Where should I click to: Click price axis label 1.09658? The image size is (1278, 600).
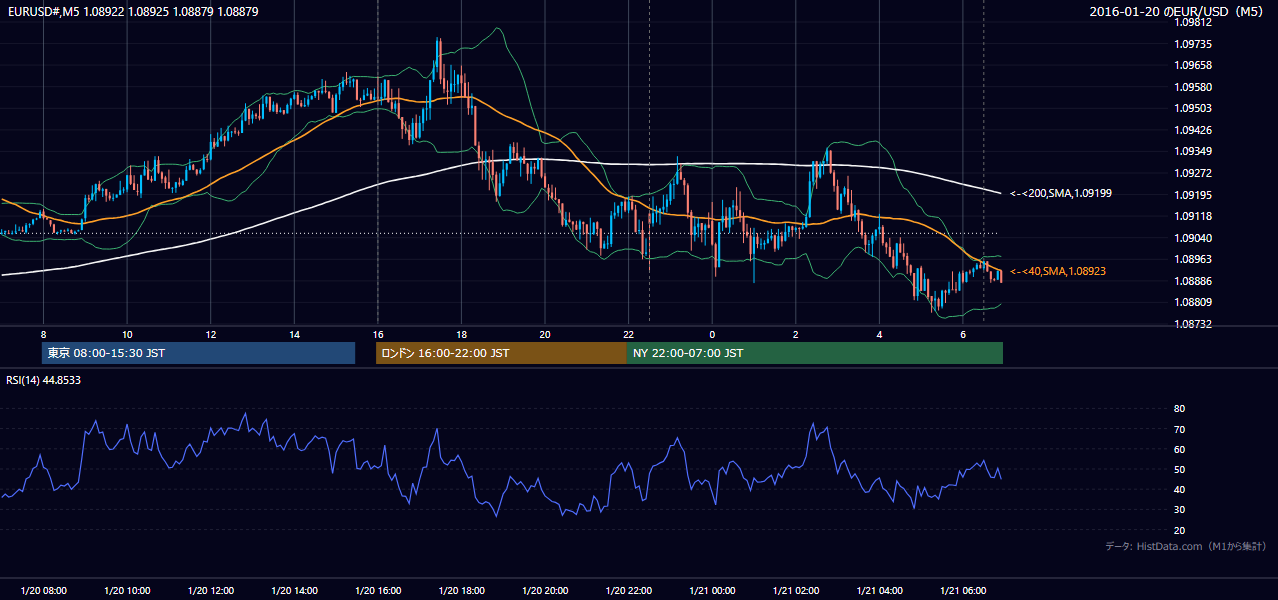[x=1193, y=65]
